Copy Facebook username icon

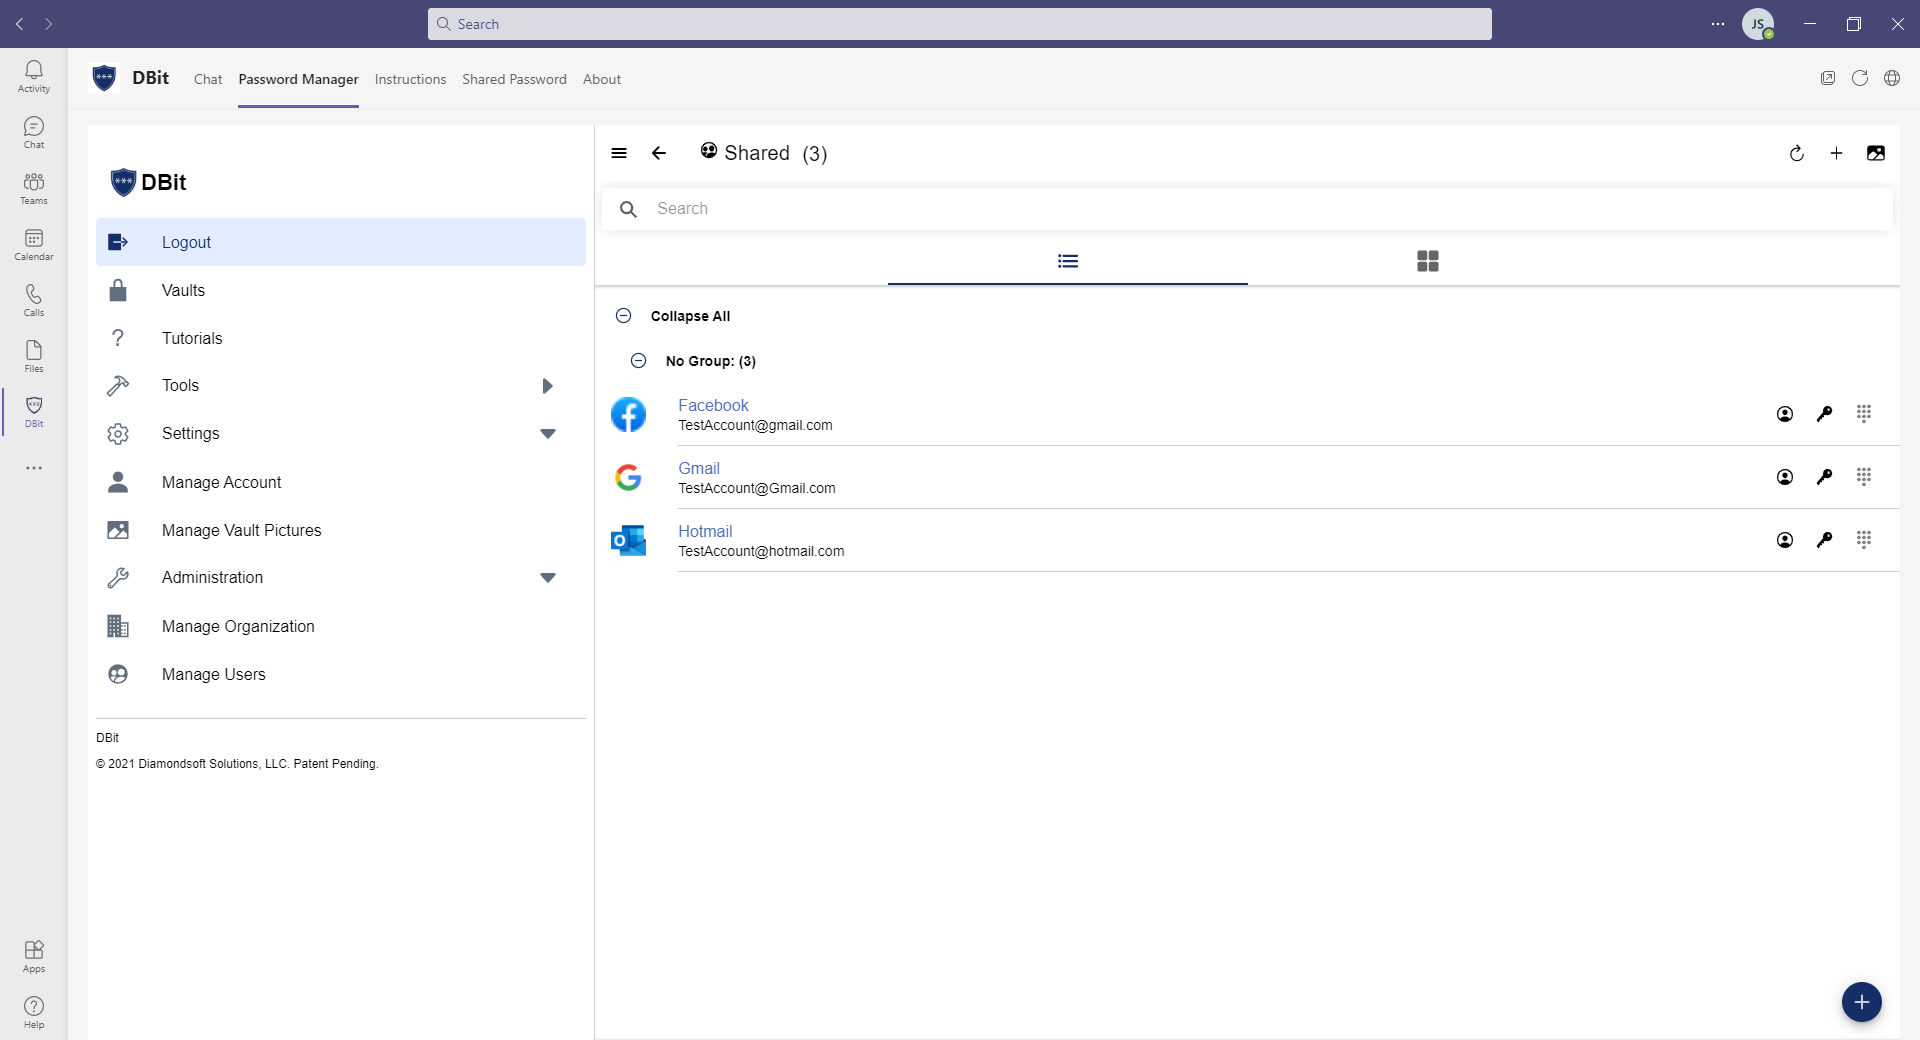click(x=1785, y=414)
